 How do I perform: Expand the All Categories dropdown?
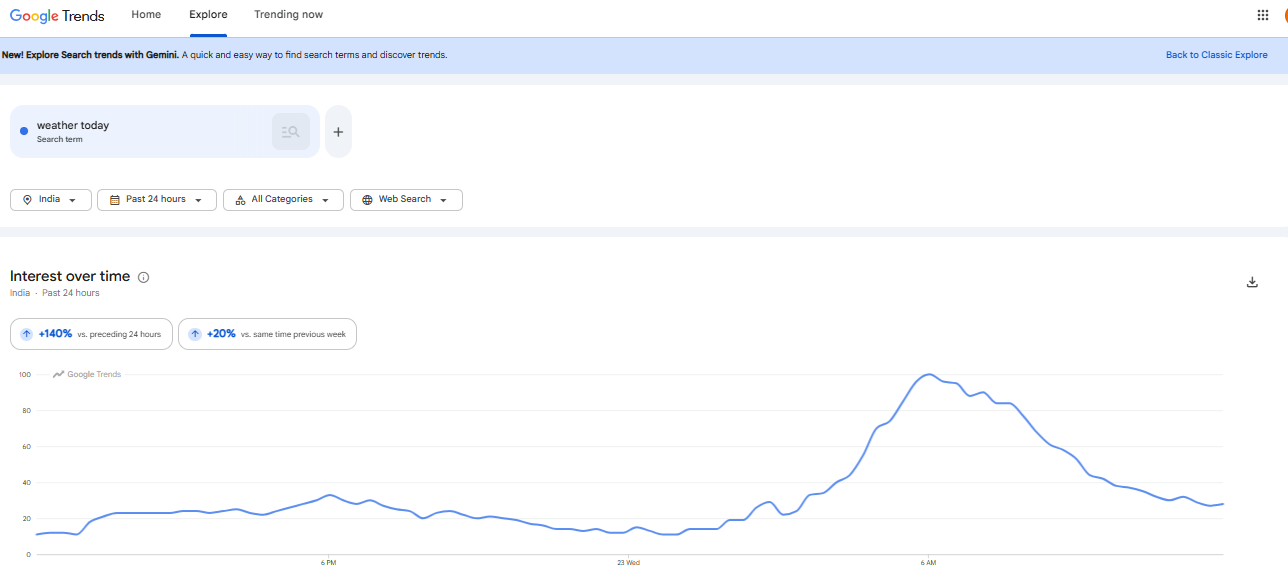coord(283,200)
